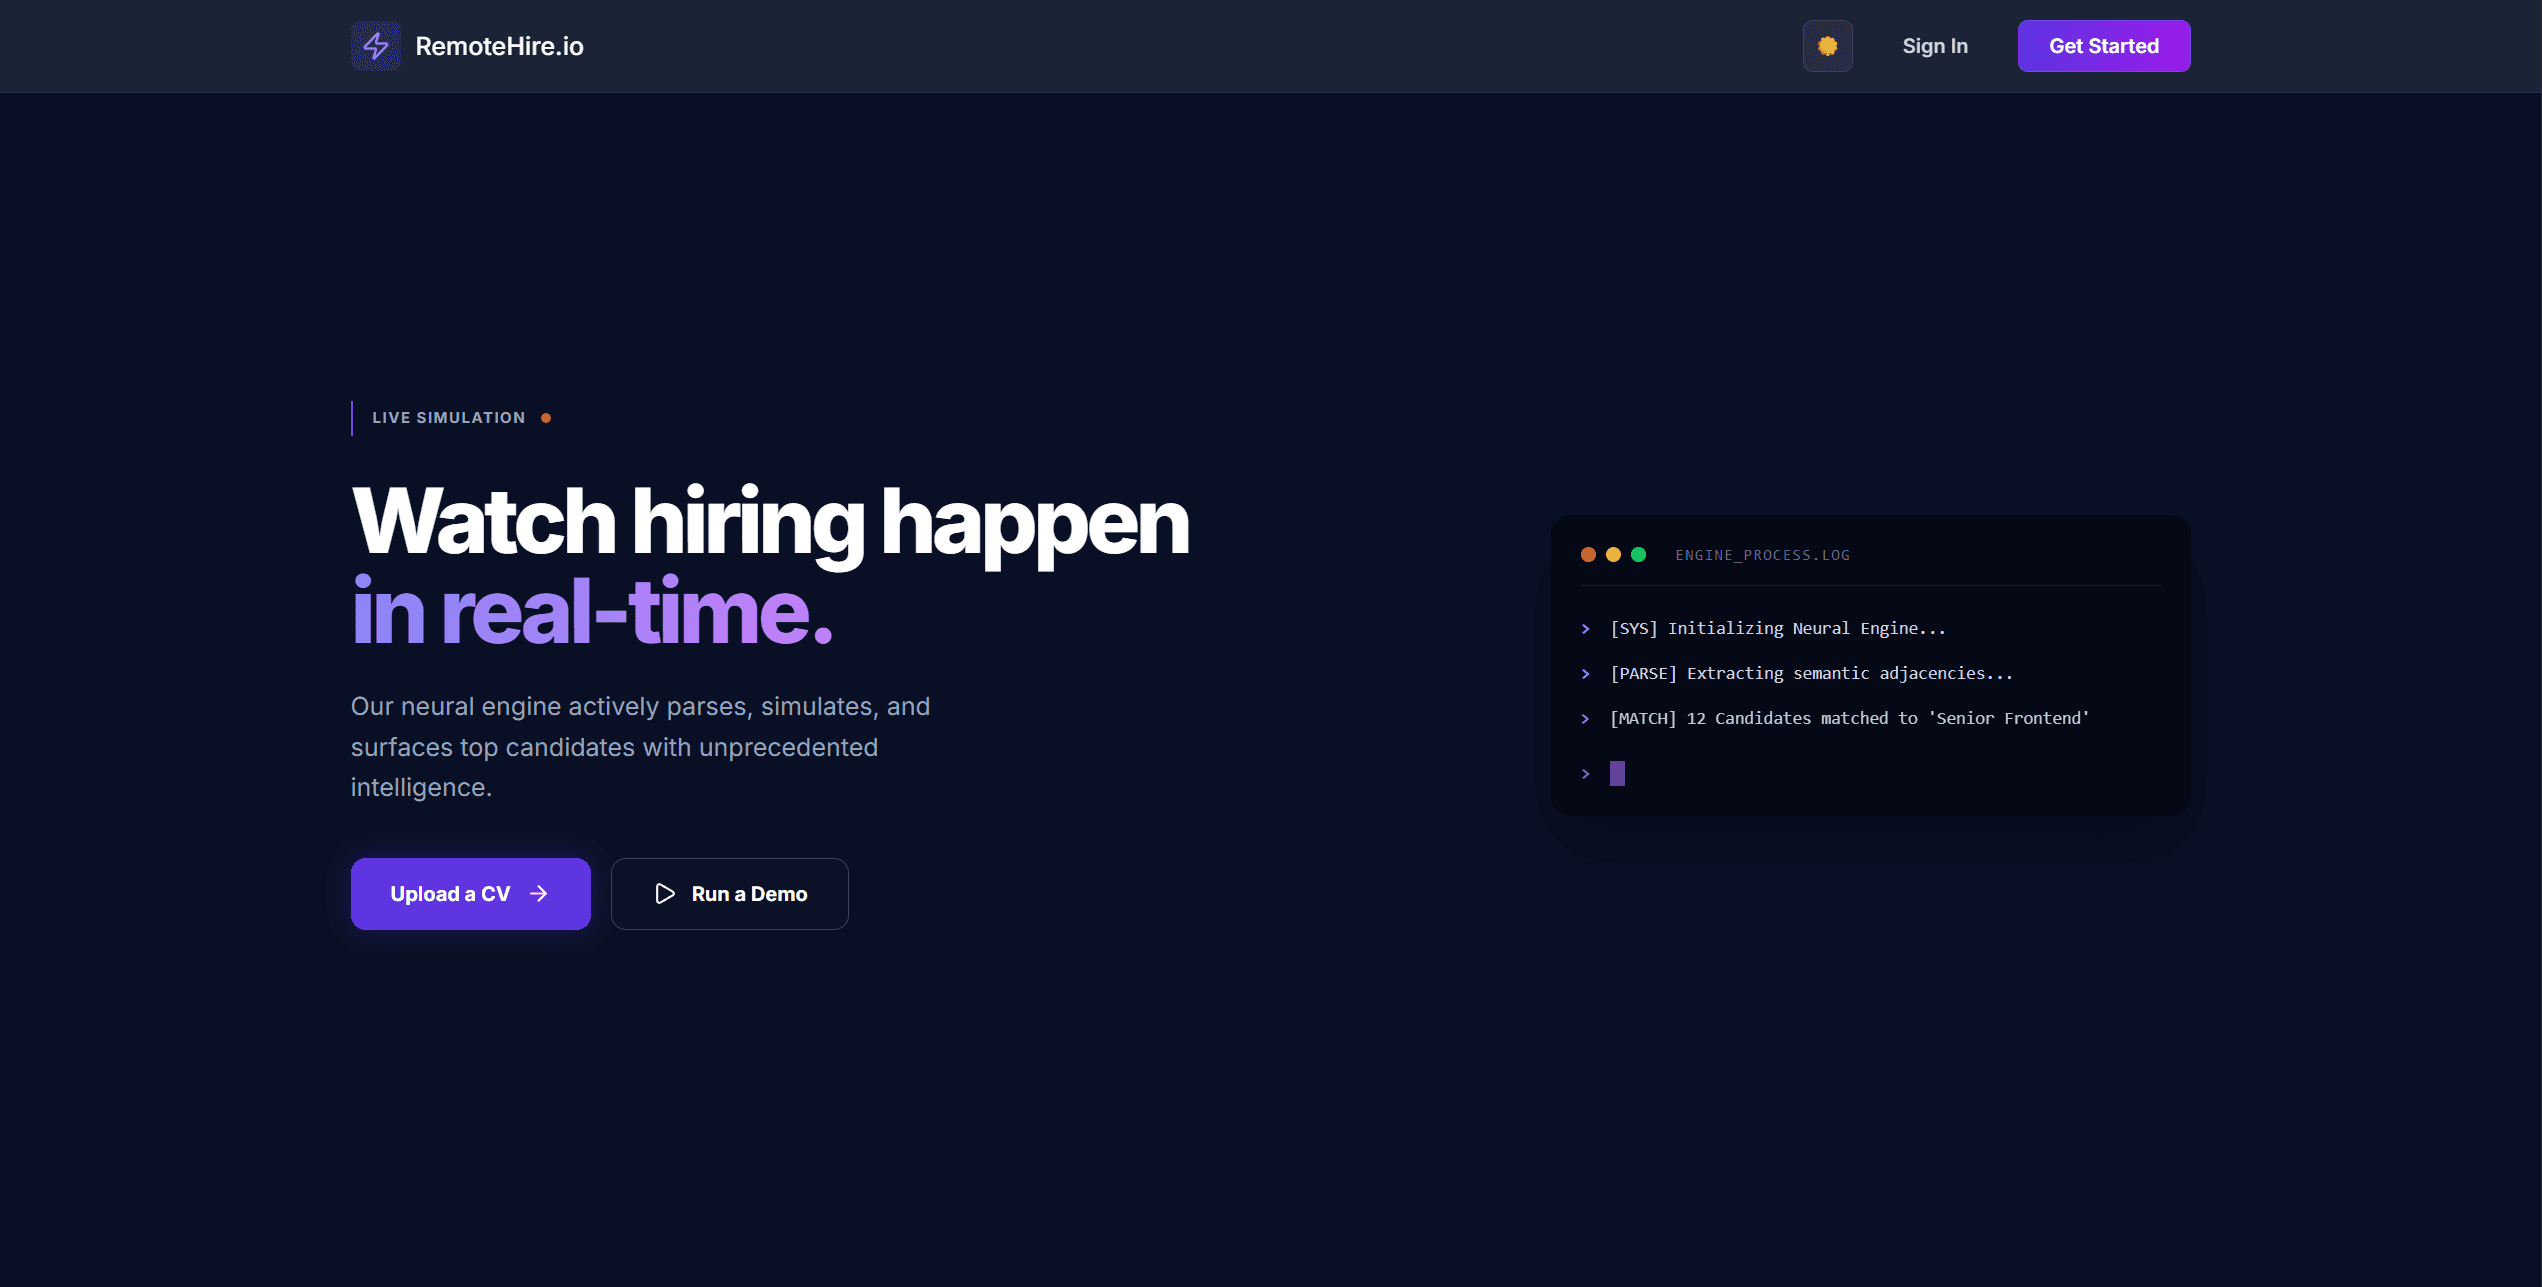Click the '[PARSE] Extracting semantic adjacencies...' log line
2542x1287 pixels.
click(x=1811, y=673)
